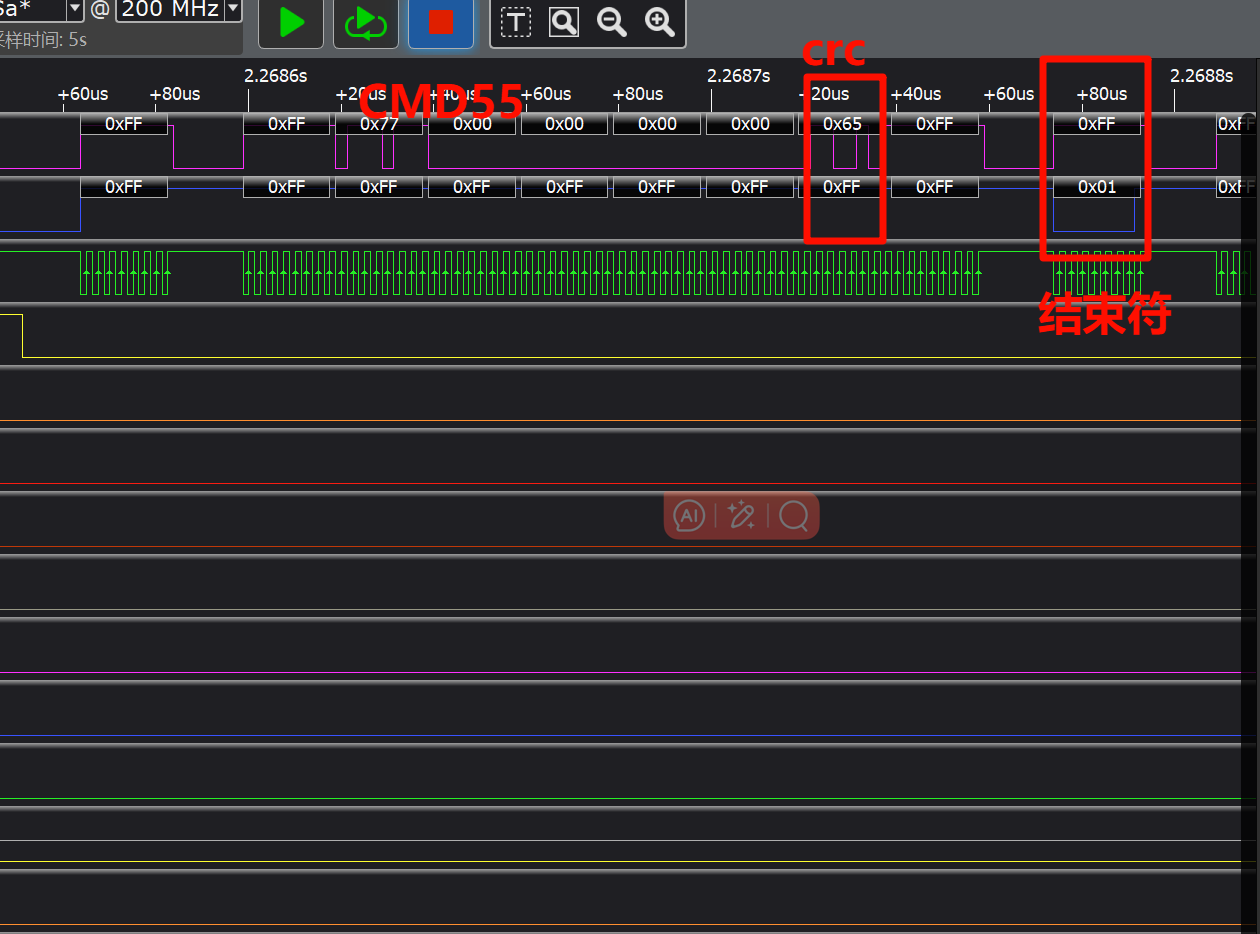
Task: Open the 200 MHz sample rate dropdown arrow
Action: coord(233,10)
